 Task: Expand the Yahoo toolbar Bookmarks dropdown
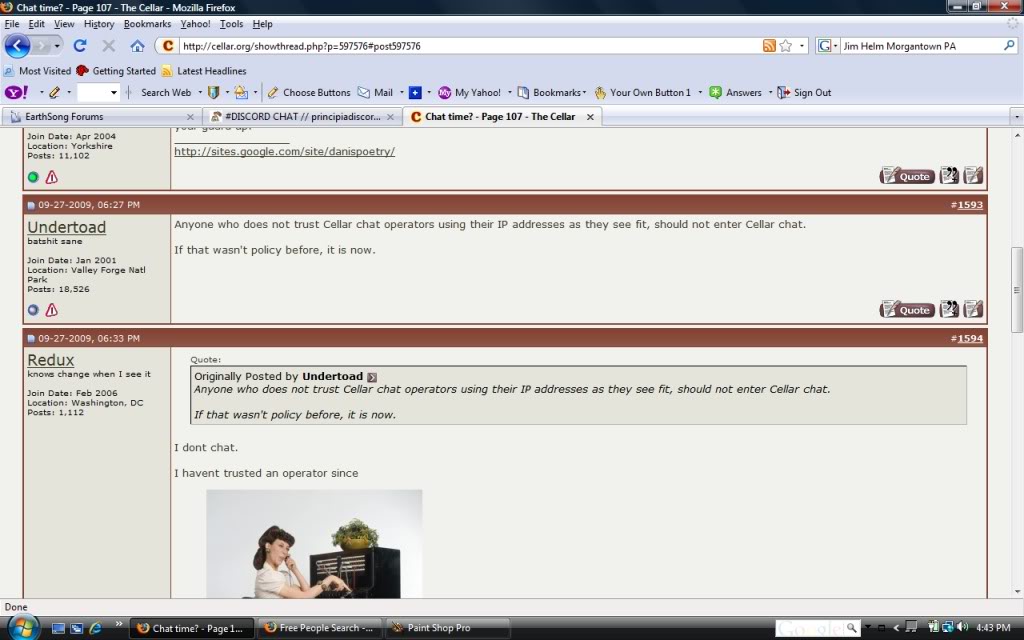point(584,92)
